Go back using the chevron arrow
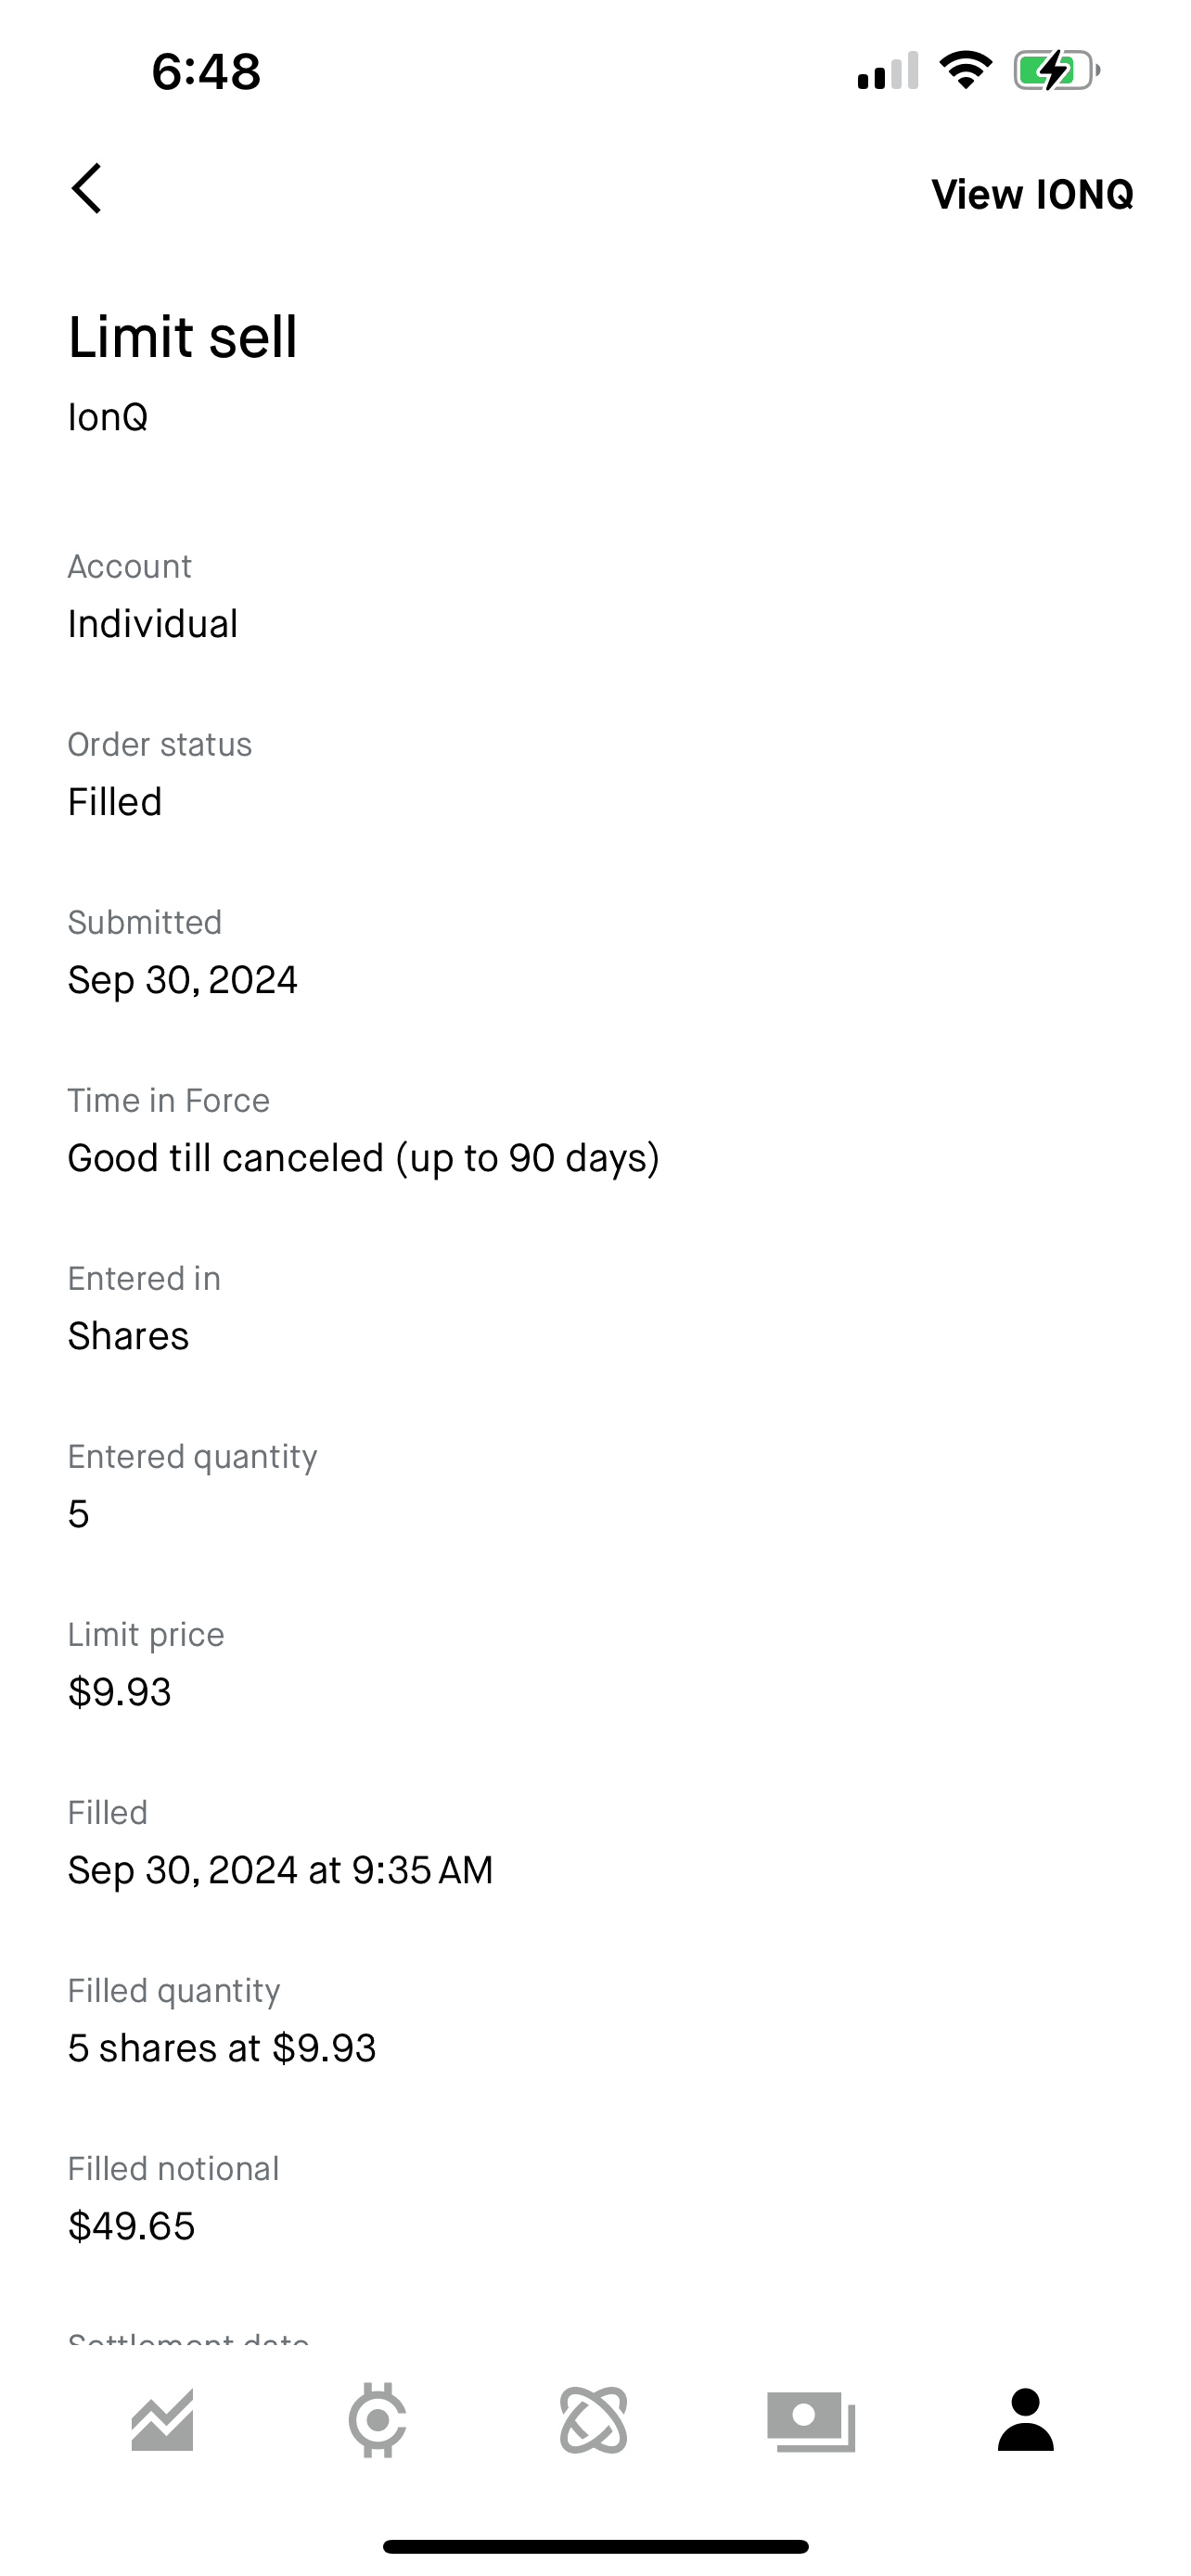1191x2576 pixels. [x=87, y=189]
